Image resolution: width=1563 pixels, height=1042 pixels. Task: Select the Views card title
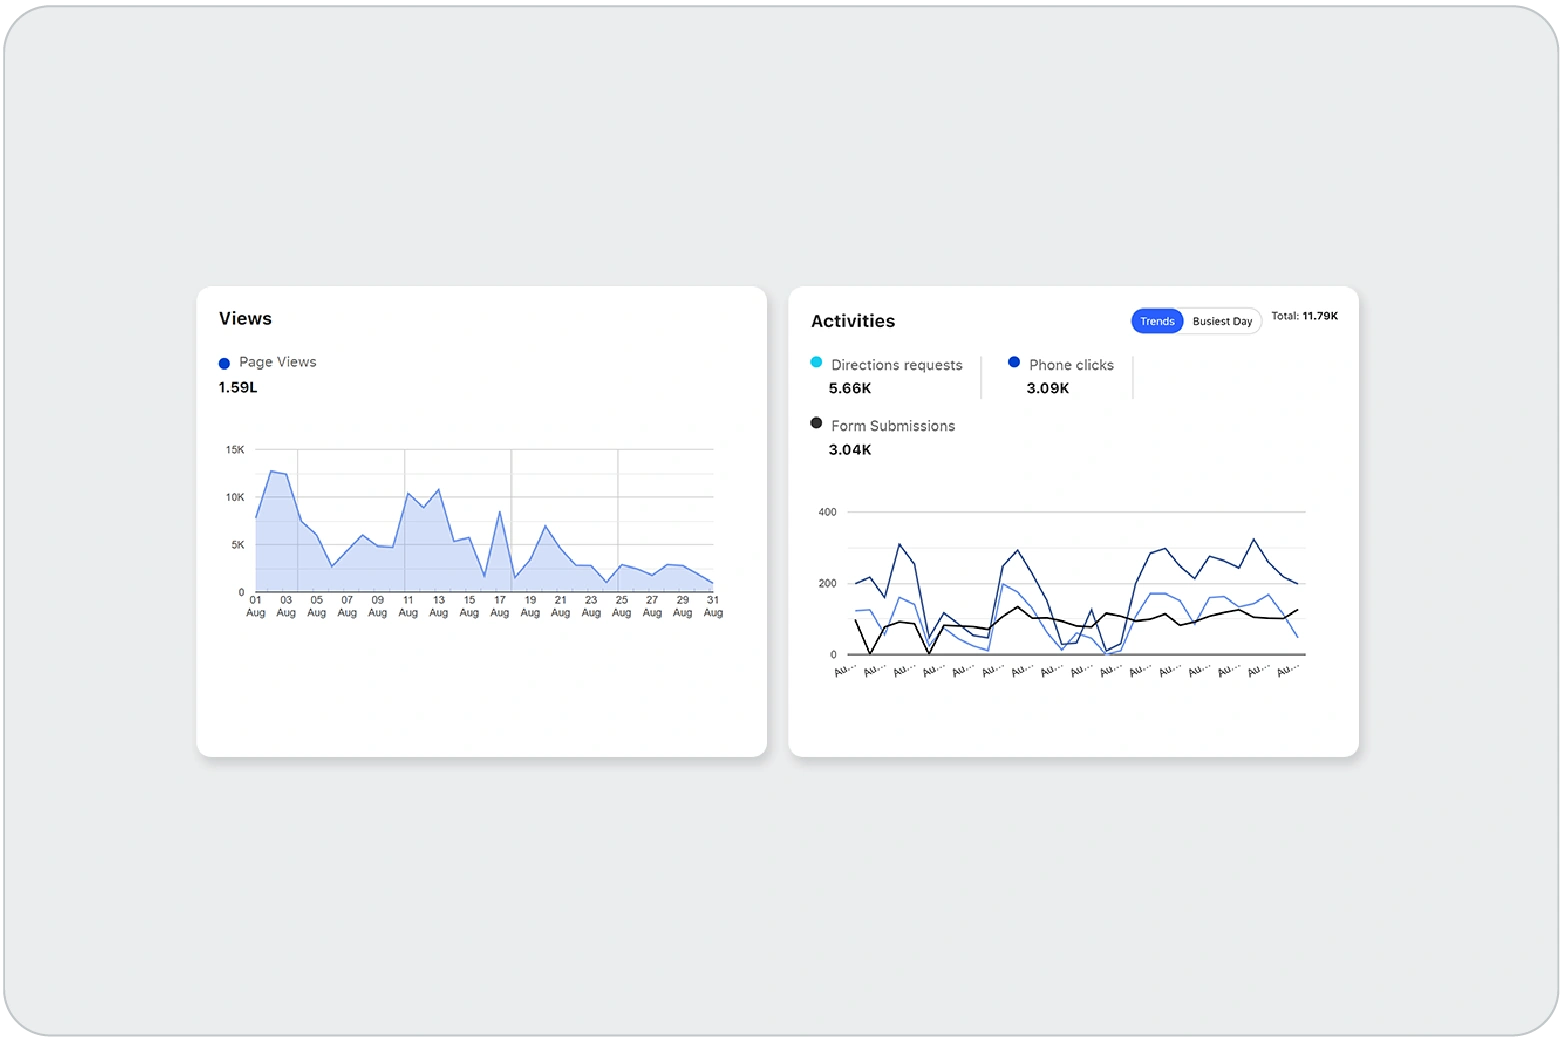[245, 319]
